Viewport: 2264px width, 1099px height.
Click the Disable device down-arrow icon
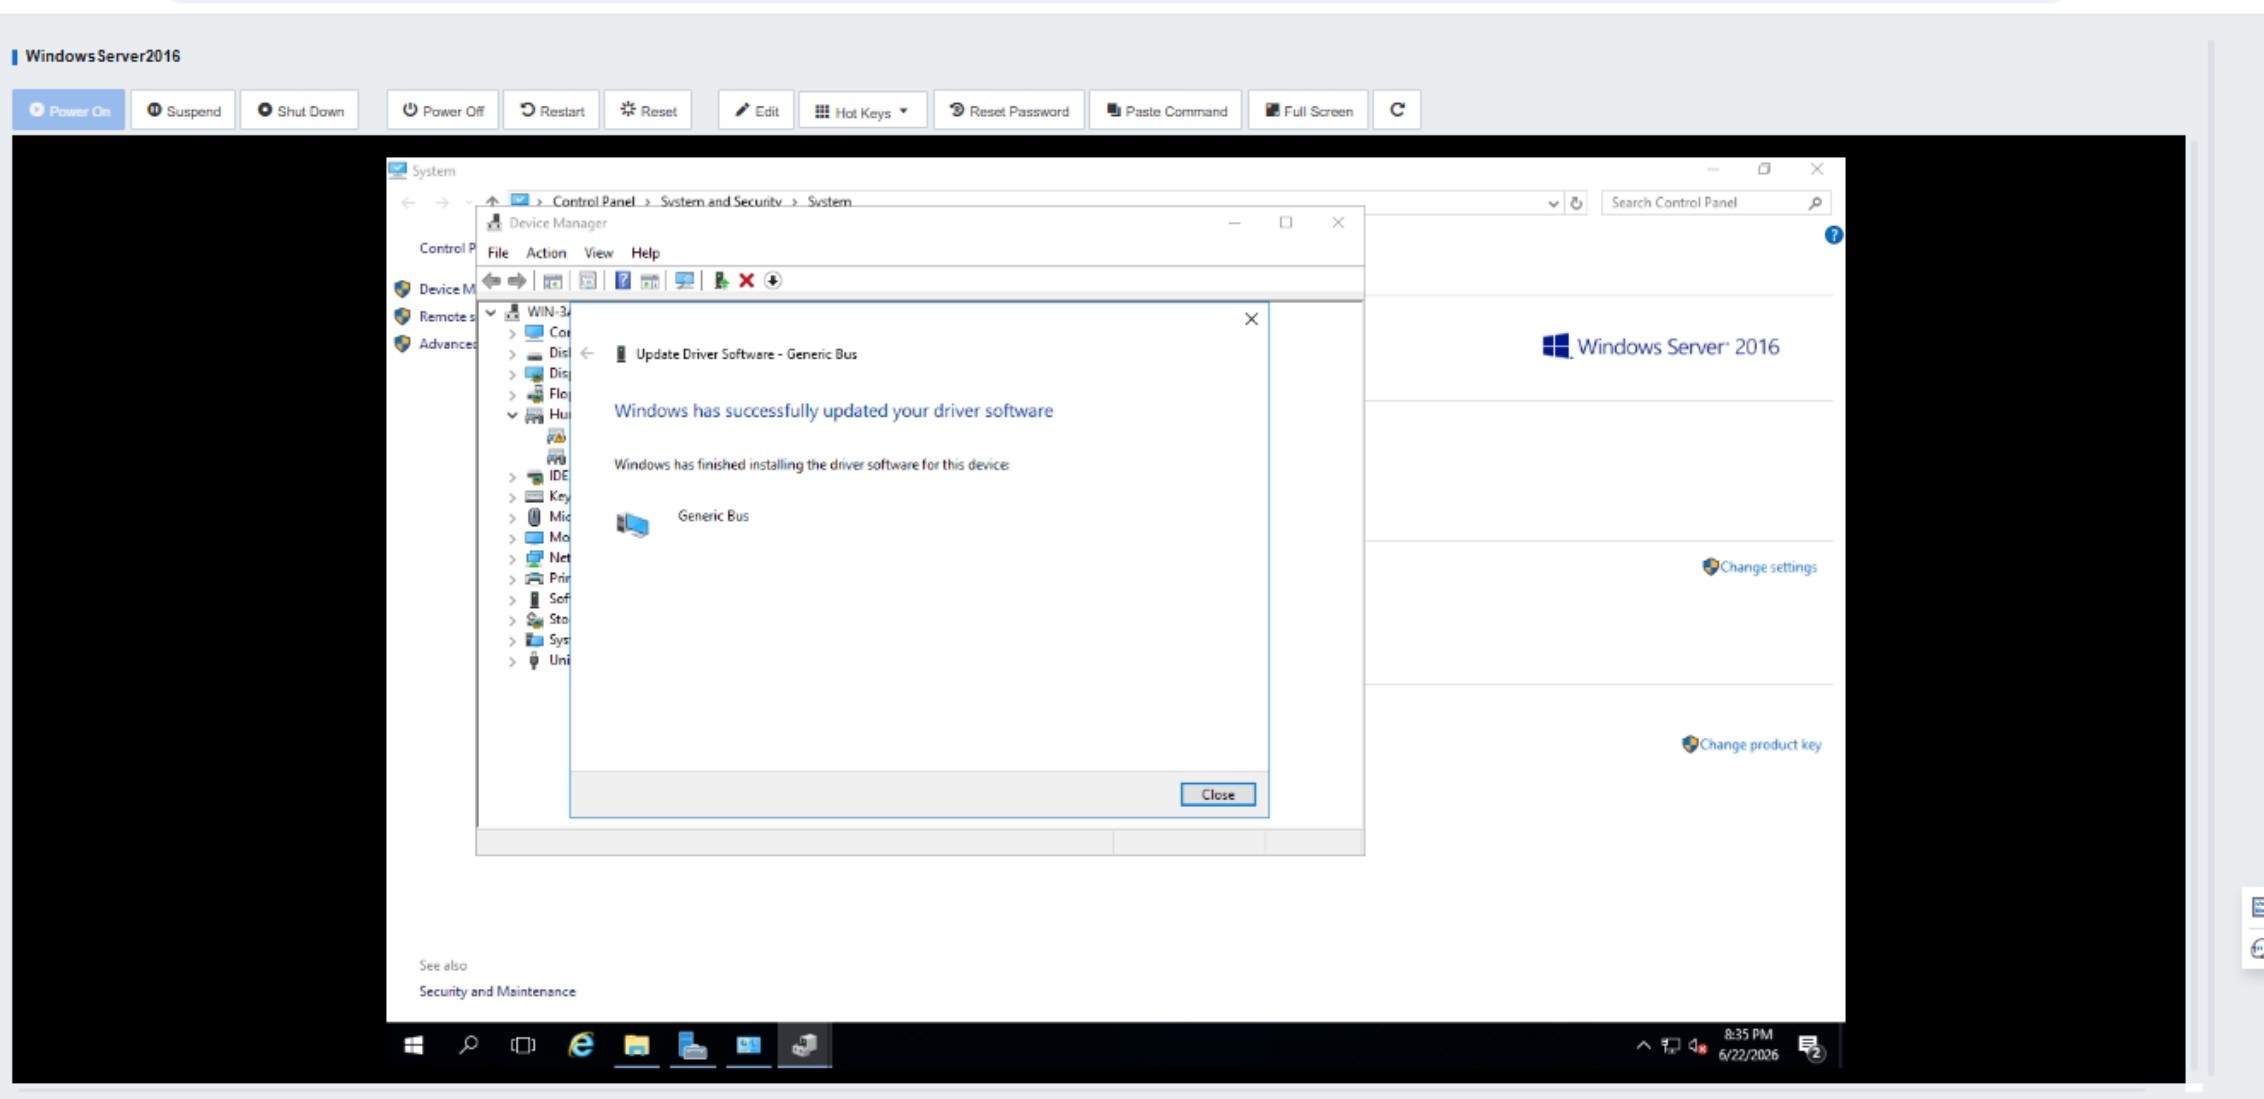coord(773,281)
